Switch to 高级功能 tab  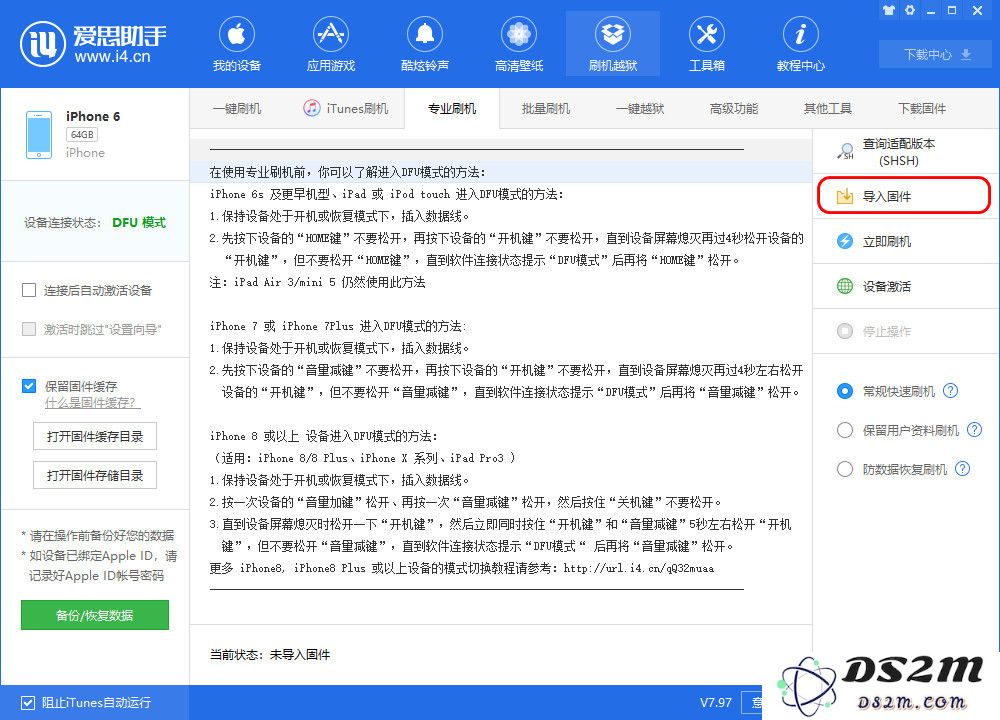click(733, 108)
